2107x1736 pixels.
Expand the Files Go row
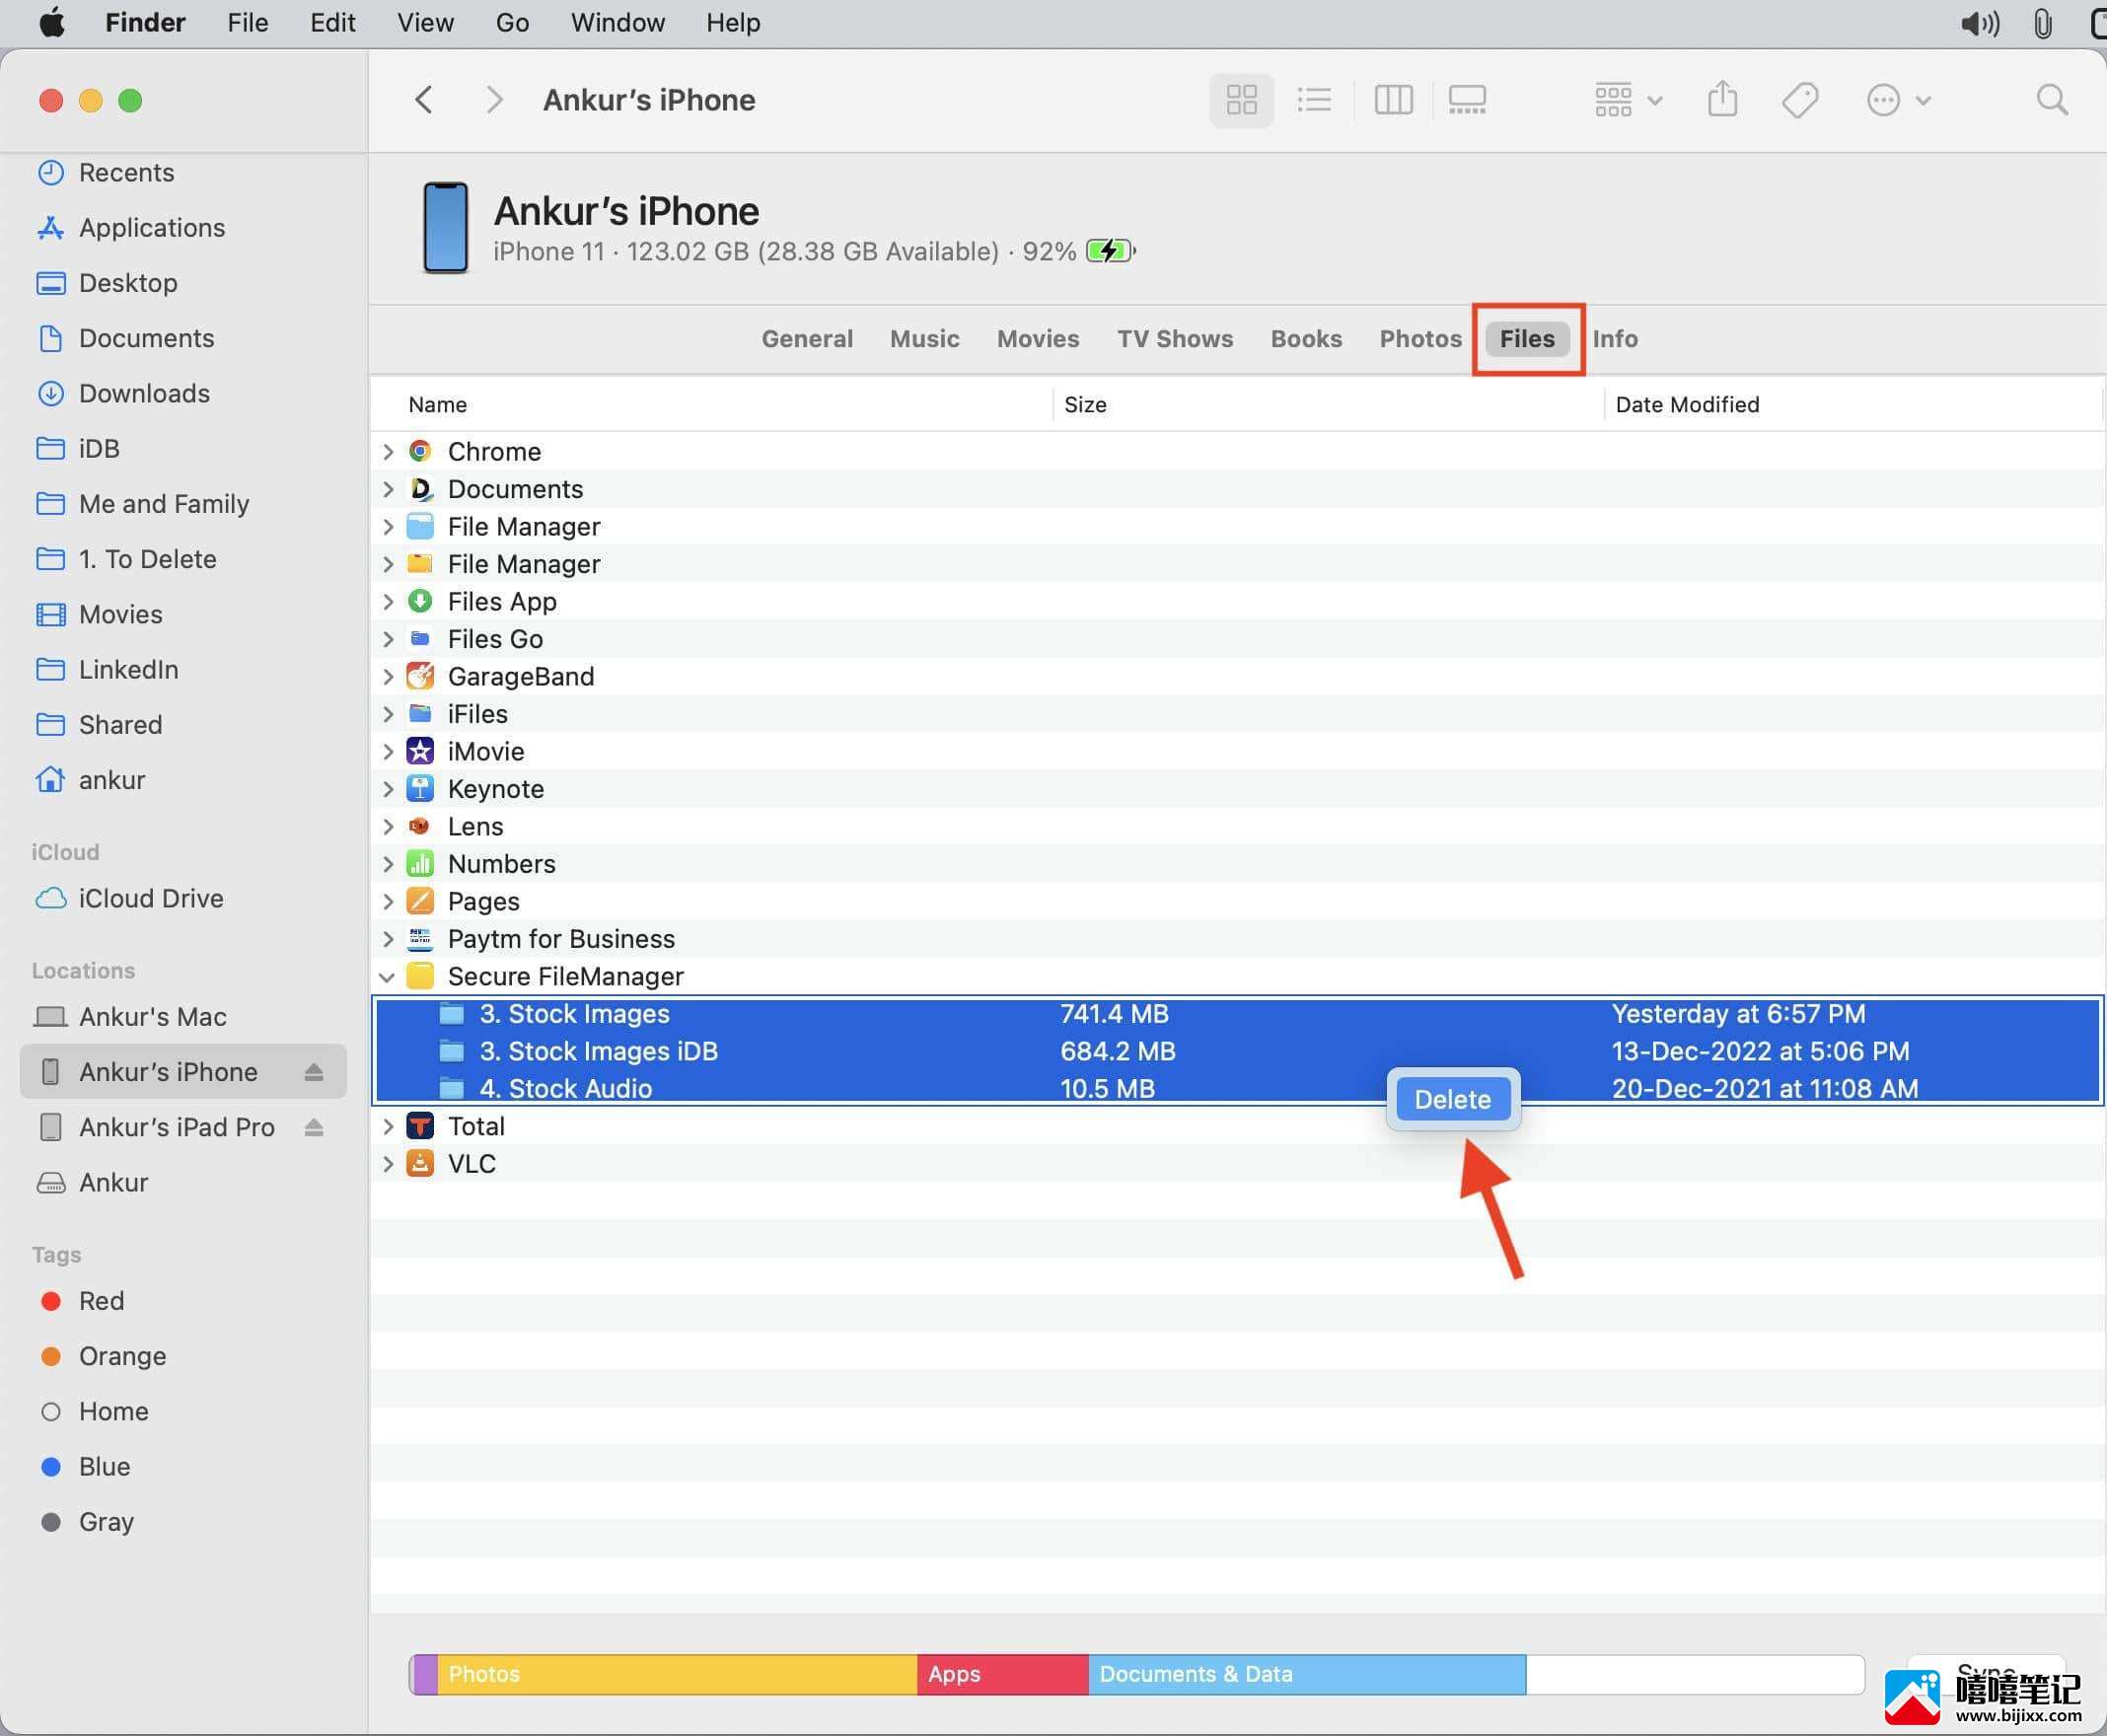click(388, 639)
